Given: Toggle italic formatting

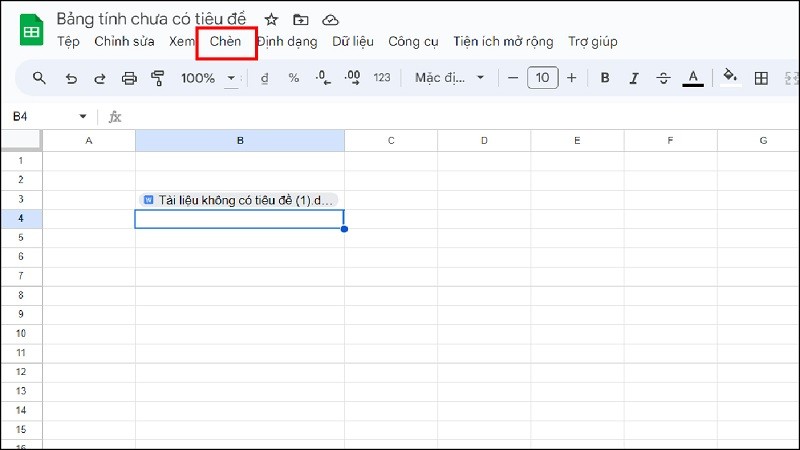Looking at the screenshot, I should pyautogui.click(x=634, y=78).
